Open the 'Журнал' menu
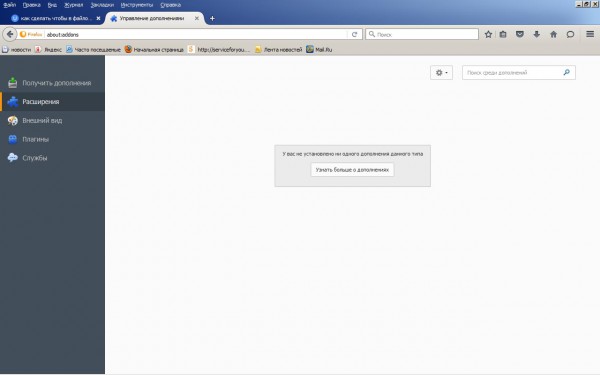Image resolution: width=600 pixels, height=375 pixels. coord(74,5)
